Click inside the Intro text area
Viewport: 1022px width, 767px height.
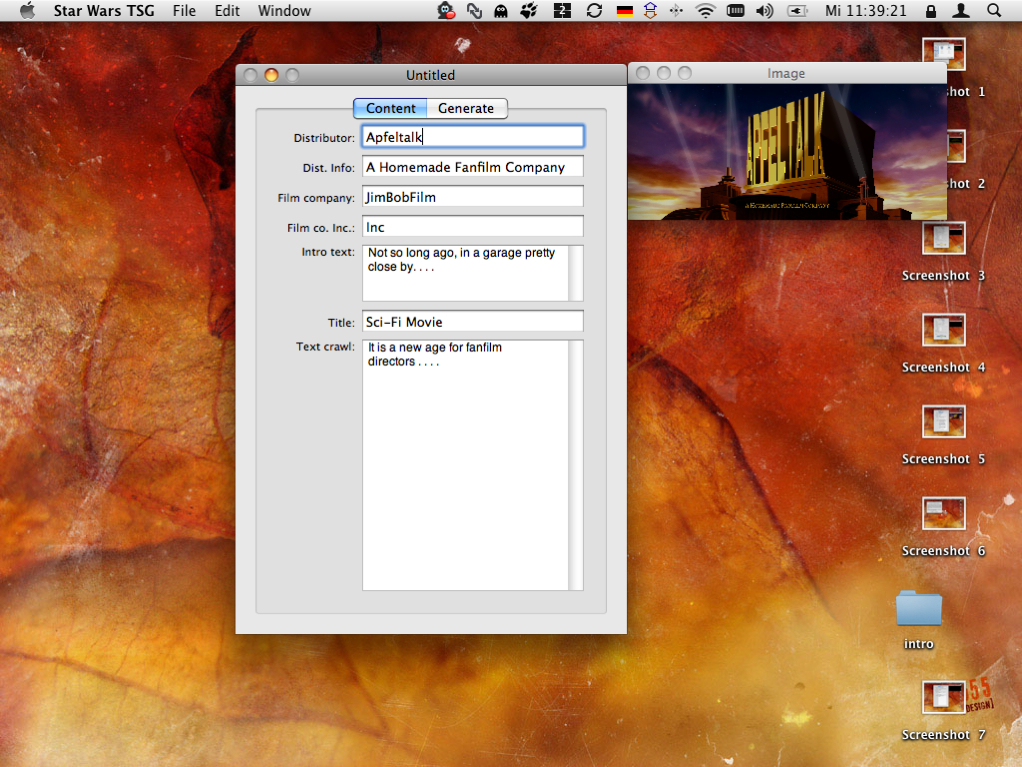[x=465, y=273]
